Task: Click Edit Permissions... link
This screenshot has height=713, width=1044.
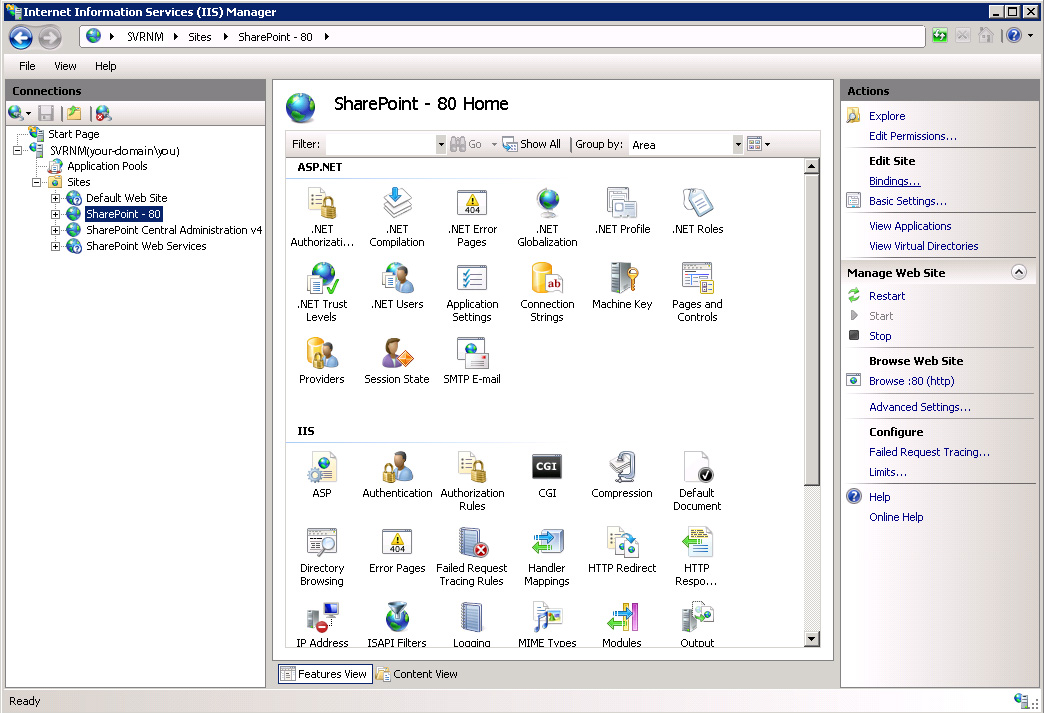Action: 913,136
